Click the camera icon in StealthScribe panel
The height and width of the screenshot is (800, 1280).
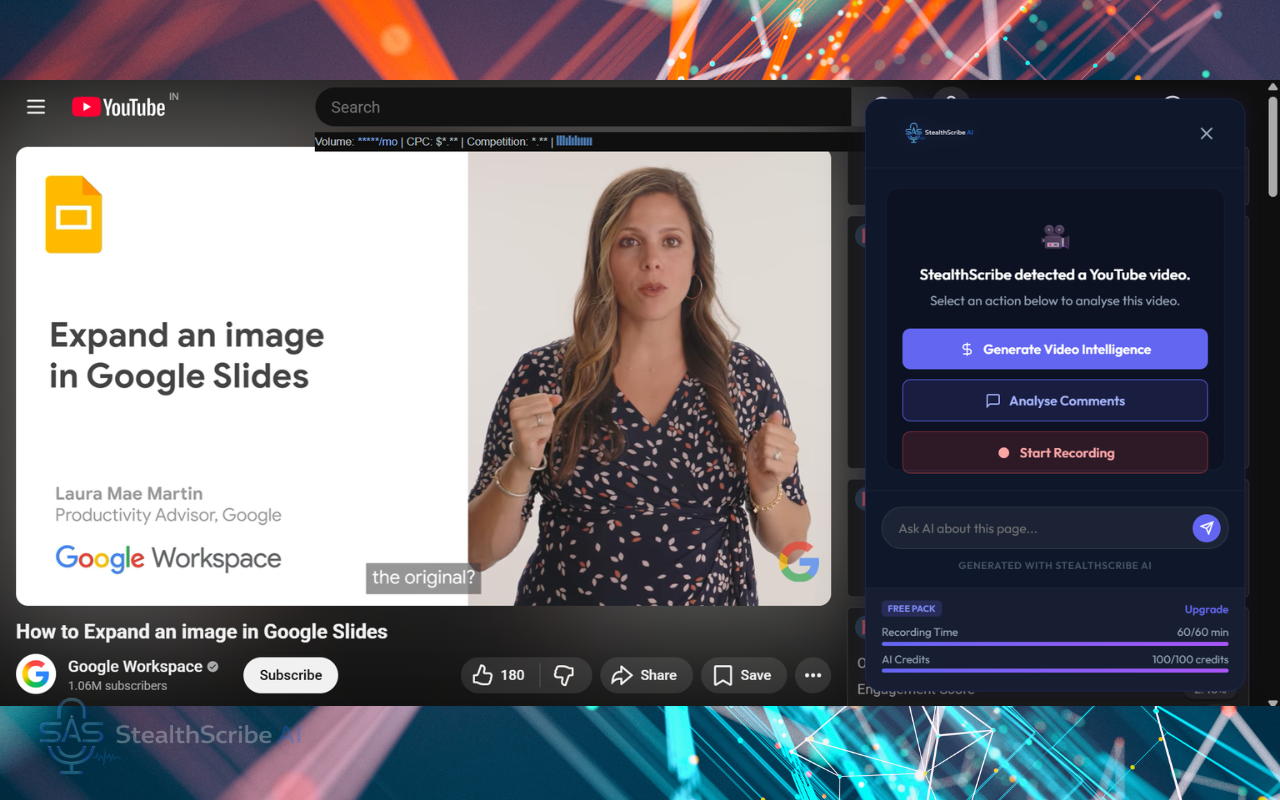point(1055,237)
